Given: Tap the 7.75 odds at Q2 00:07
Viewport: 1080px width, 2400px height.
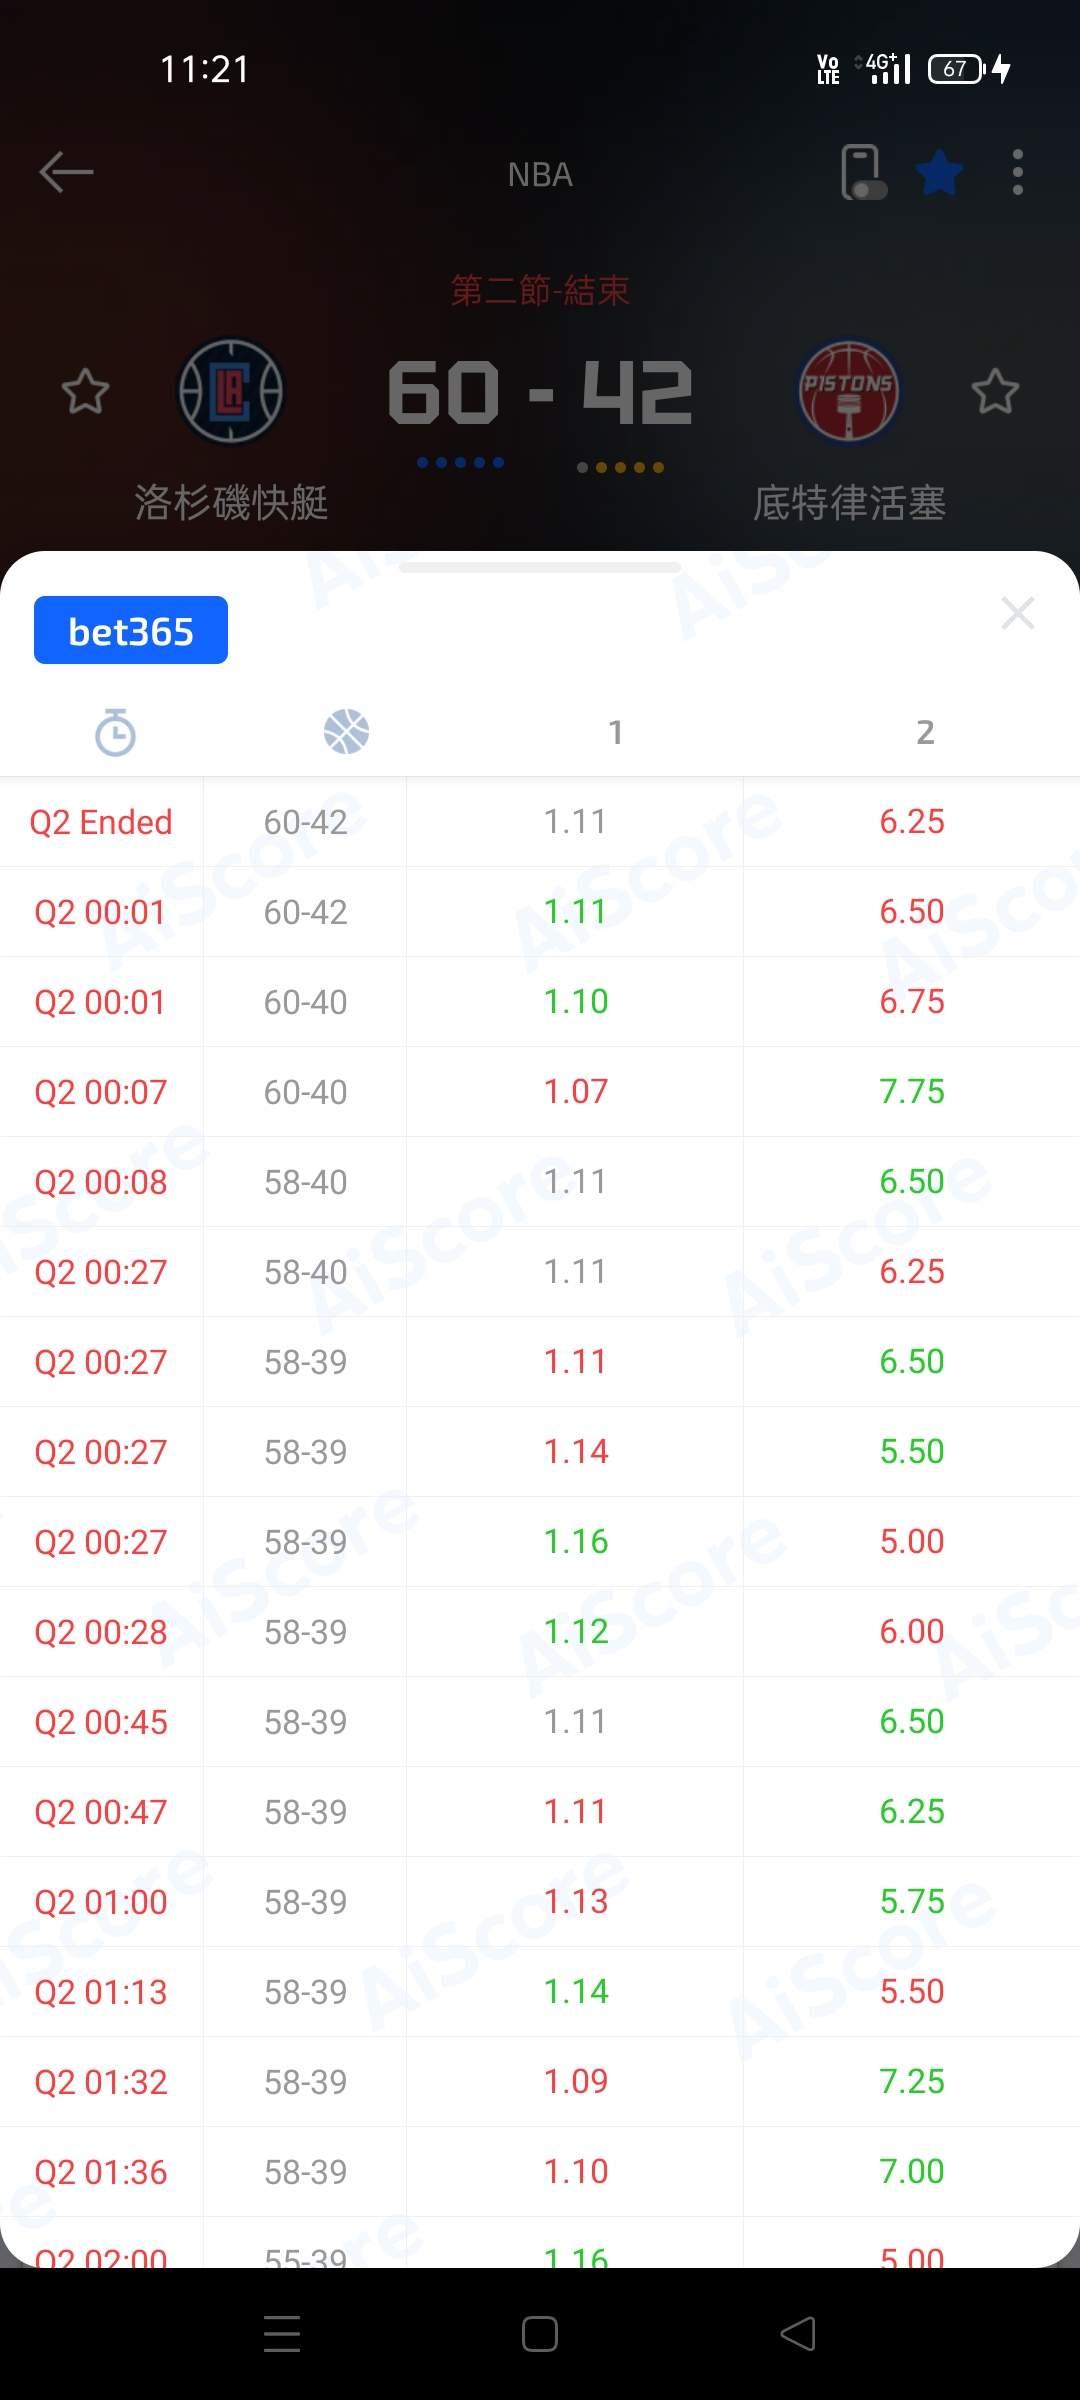Looking at the screenshot, I should pyautogui.click(x=911, y=1091).
